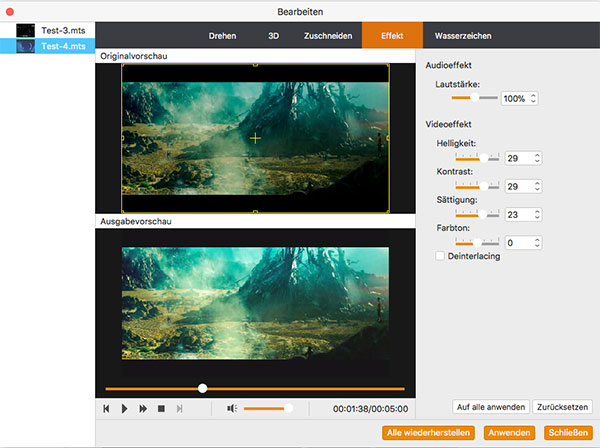Switch to the 3D tab
The width and height of the screenshot is (600, 448).
(273, 36)
